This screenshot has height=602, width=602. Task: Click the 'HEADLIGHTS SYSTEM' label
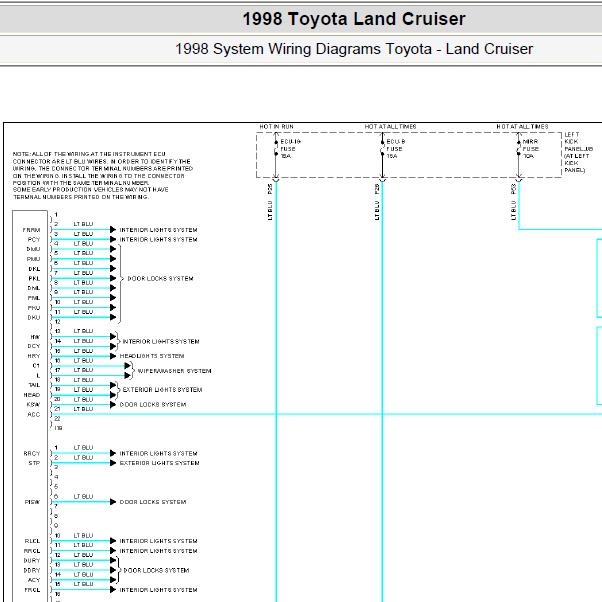152,356
